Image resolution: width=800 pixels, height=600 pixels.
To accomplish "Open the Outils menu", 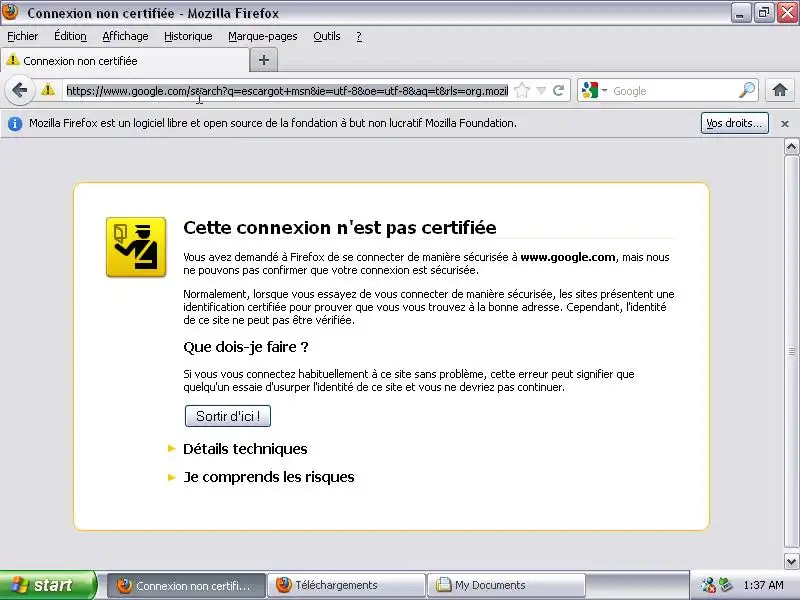I will [x=327, y=36].
